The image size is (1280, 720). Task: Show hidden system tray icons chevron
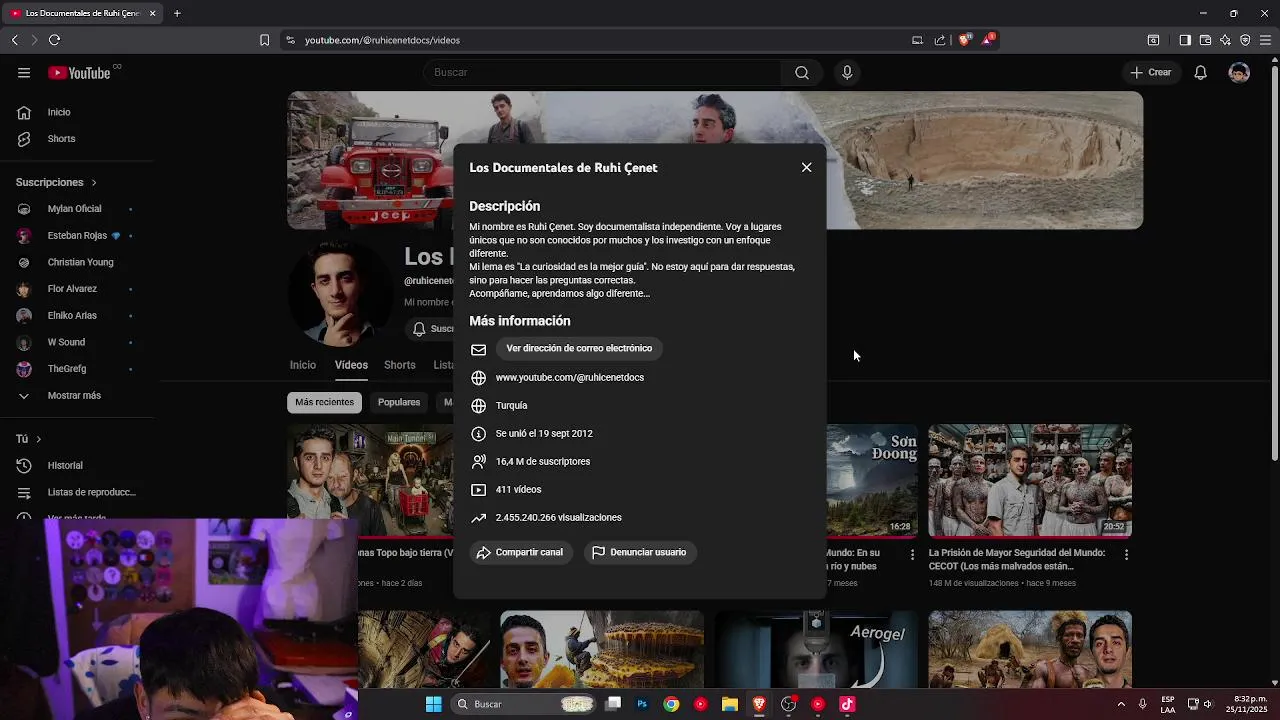click(x=1121, y=704)
